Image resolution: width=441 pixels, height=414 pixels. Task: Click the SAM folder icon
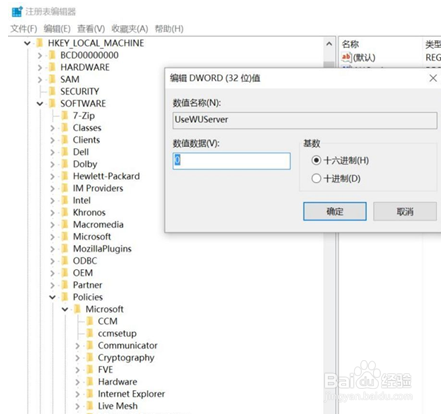(52, 79)
